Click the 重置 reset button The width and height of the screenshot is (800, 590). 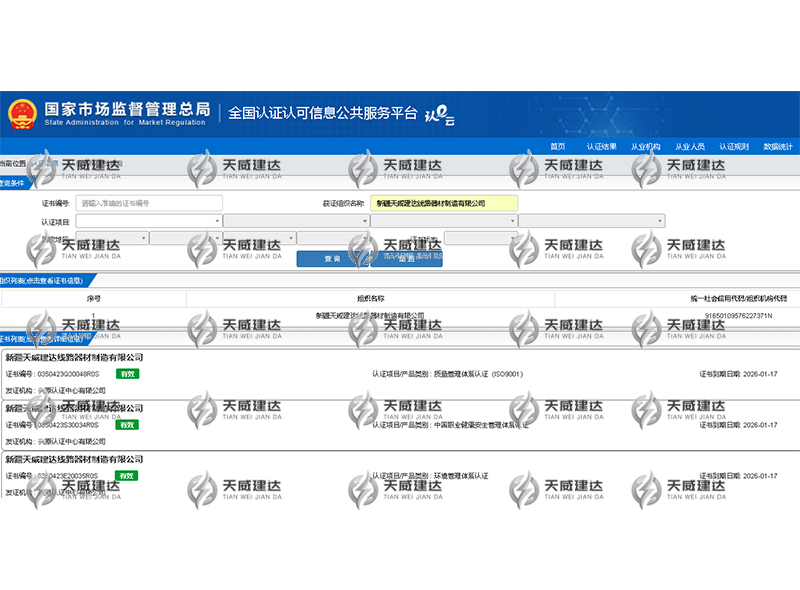(x=406, y=259)
